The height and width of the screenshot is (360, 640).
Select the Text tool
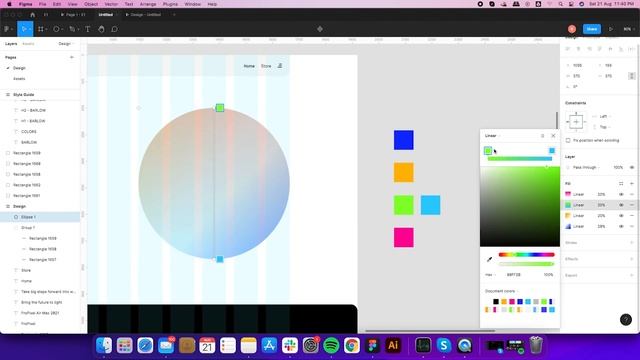pos(87,29)
